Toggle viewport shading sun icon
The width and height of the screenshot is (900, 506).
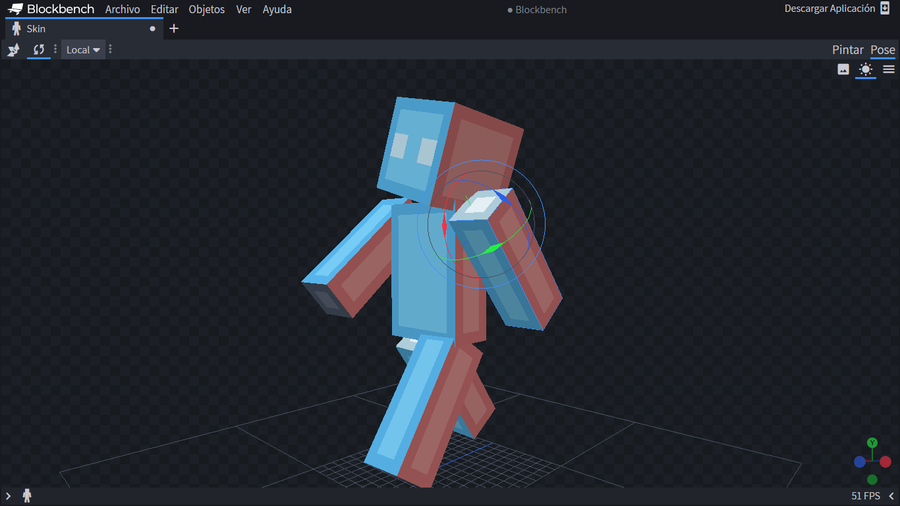pos(866,69)
